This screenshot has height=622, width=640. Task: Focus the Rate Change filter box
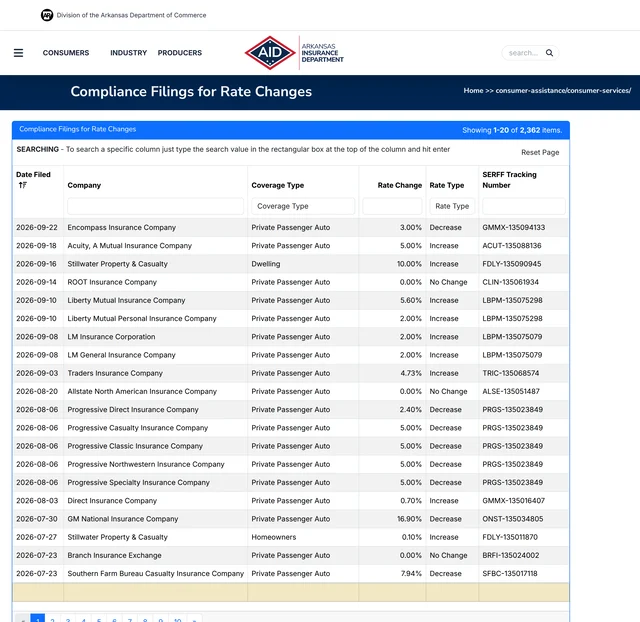pyautogui.click(x=392, y=206)
